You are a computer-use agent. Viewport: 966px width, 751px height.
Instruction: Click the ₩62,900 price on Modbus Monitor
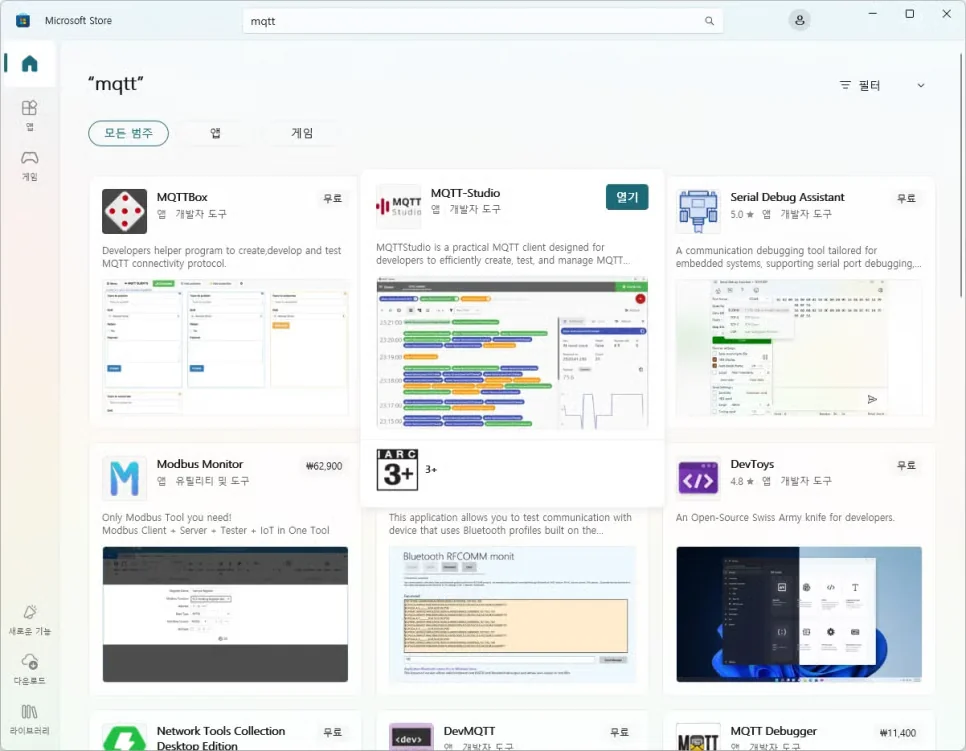[324, 466]
